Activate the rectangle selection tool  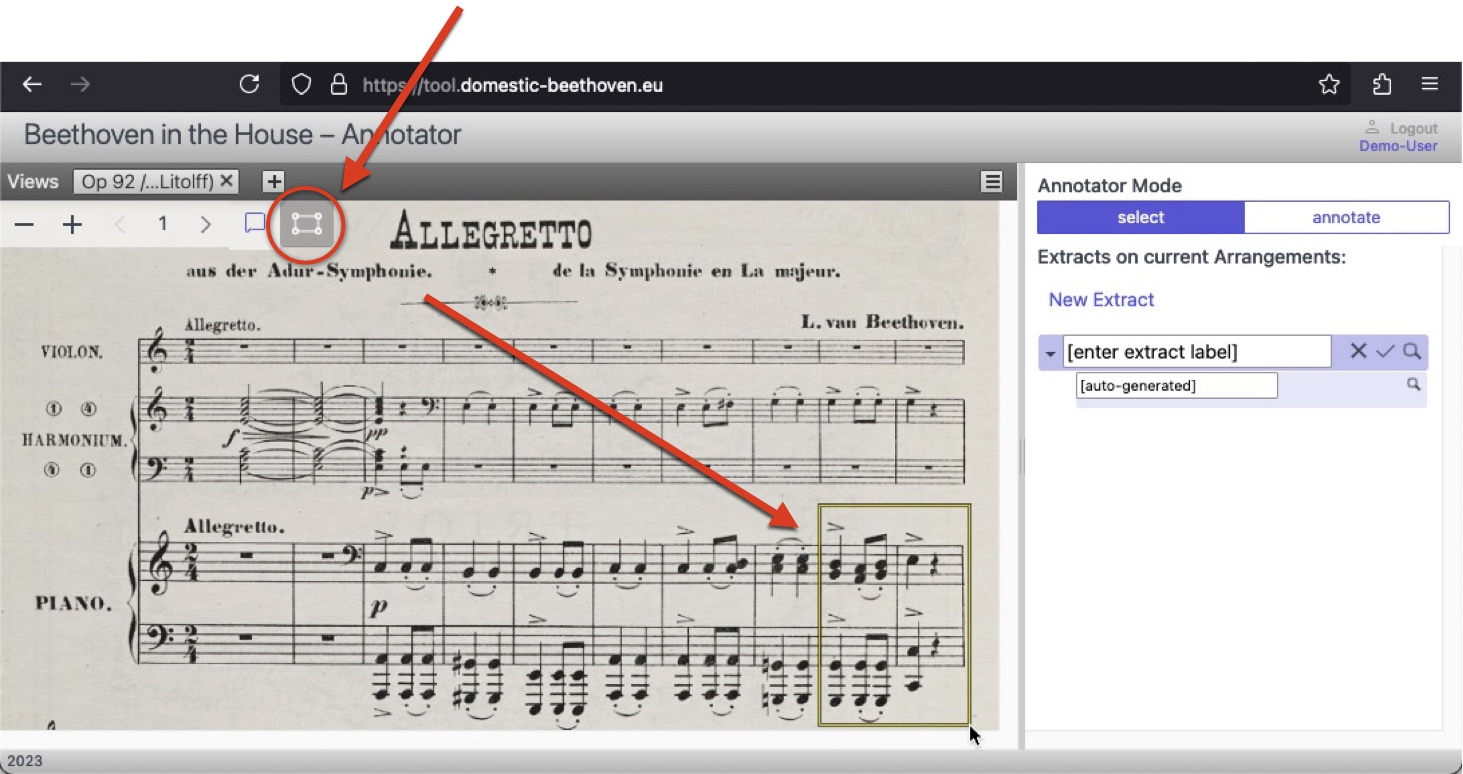pos(306,225)
